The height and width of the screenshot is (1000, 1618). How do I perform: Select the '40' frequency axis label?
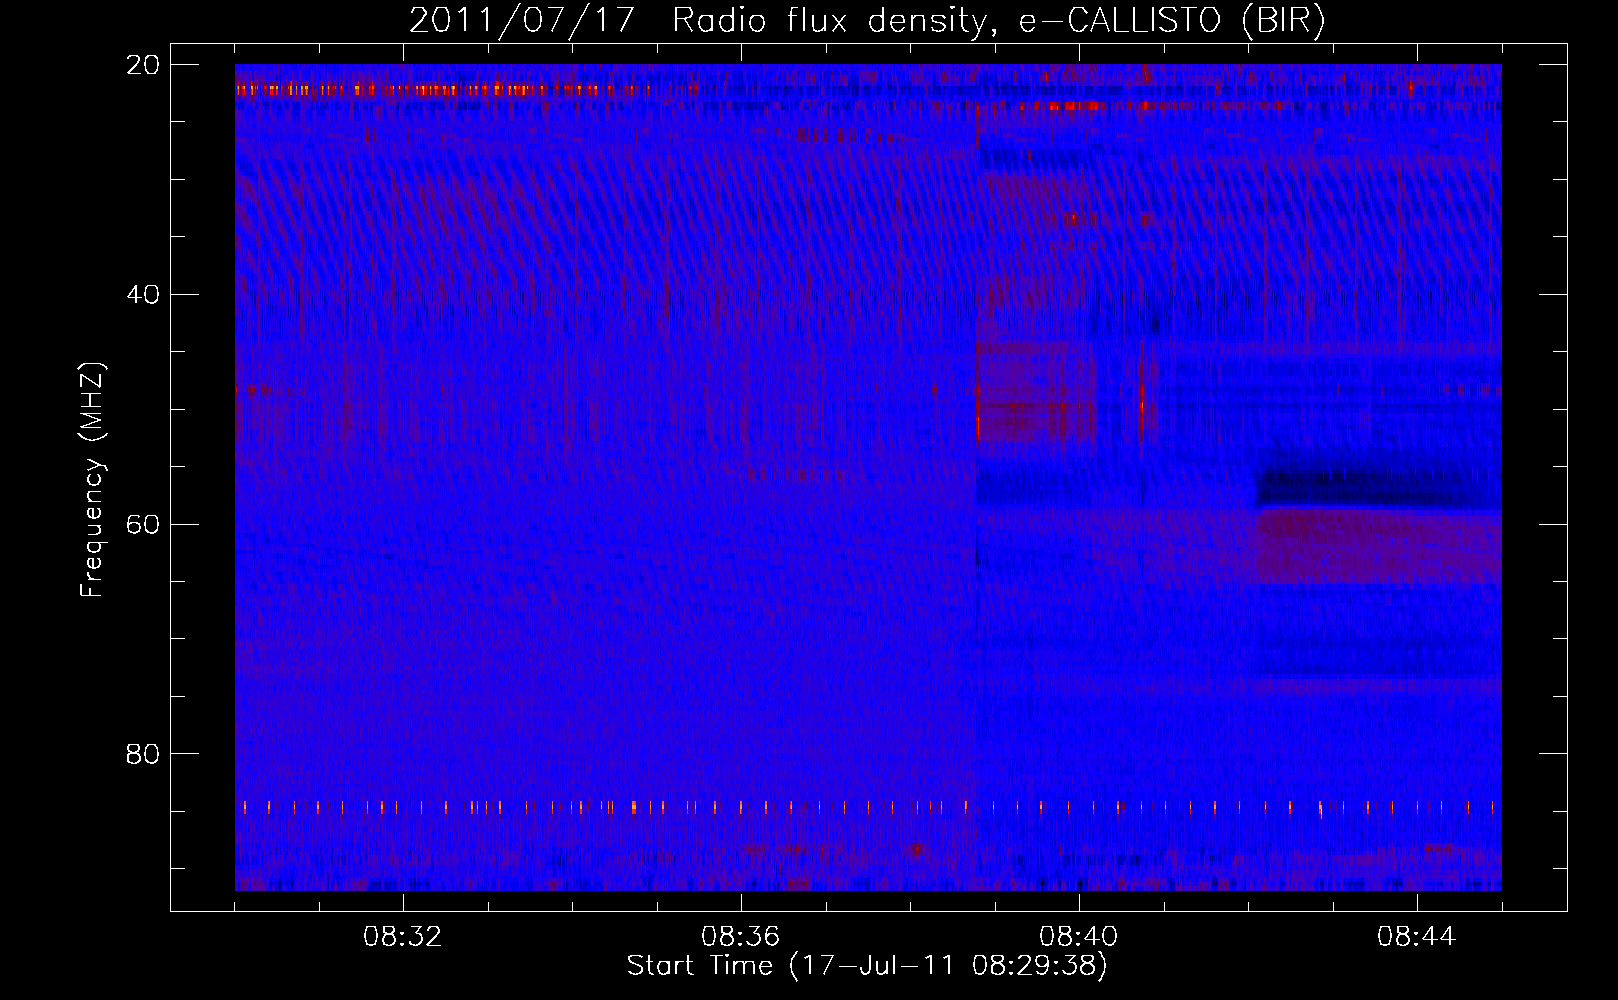pos(143,295)
